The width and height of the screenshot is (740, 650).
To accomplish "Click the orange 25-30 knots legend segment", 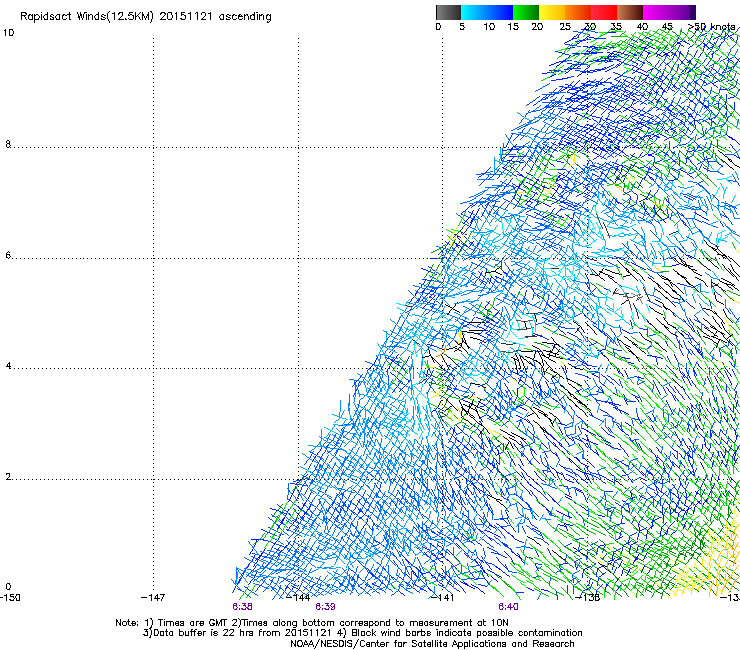I will 578,12.
